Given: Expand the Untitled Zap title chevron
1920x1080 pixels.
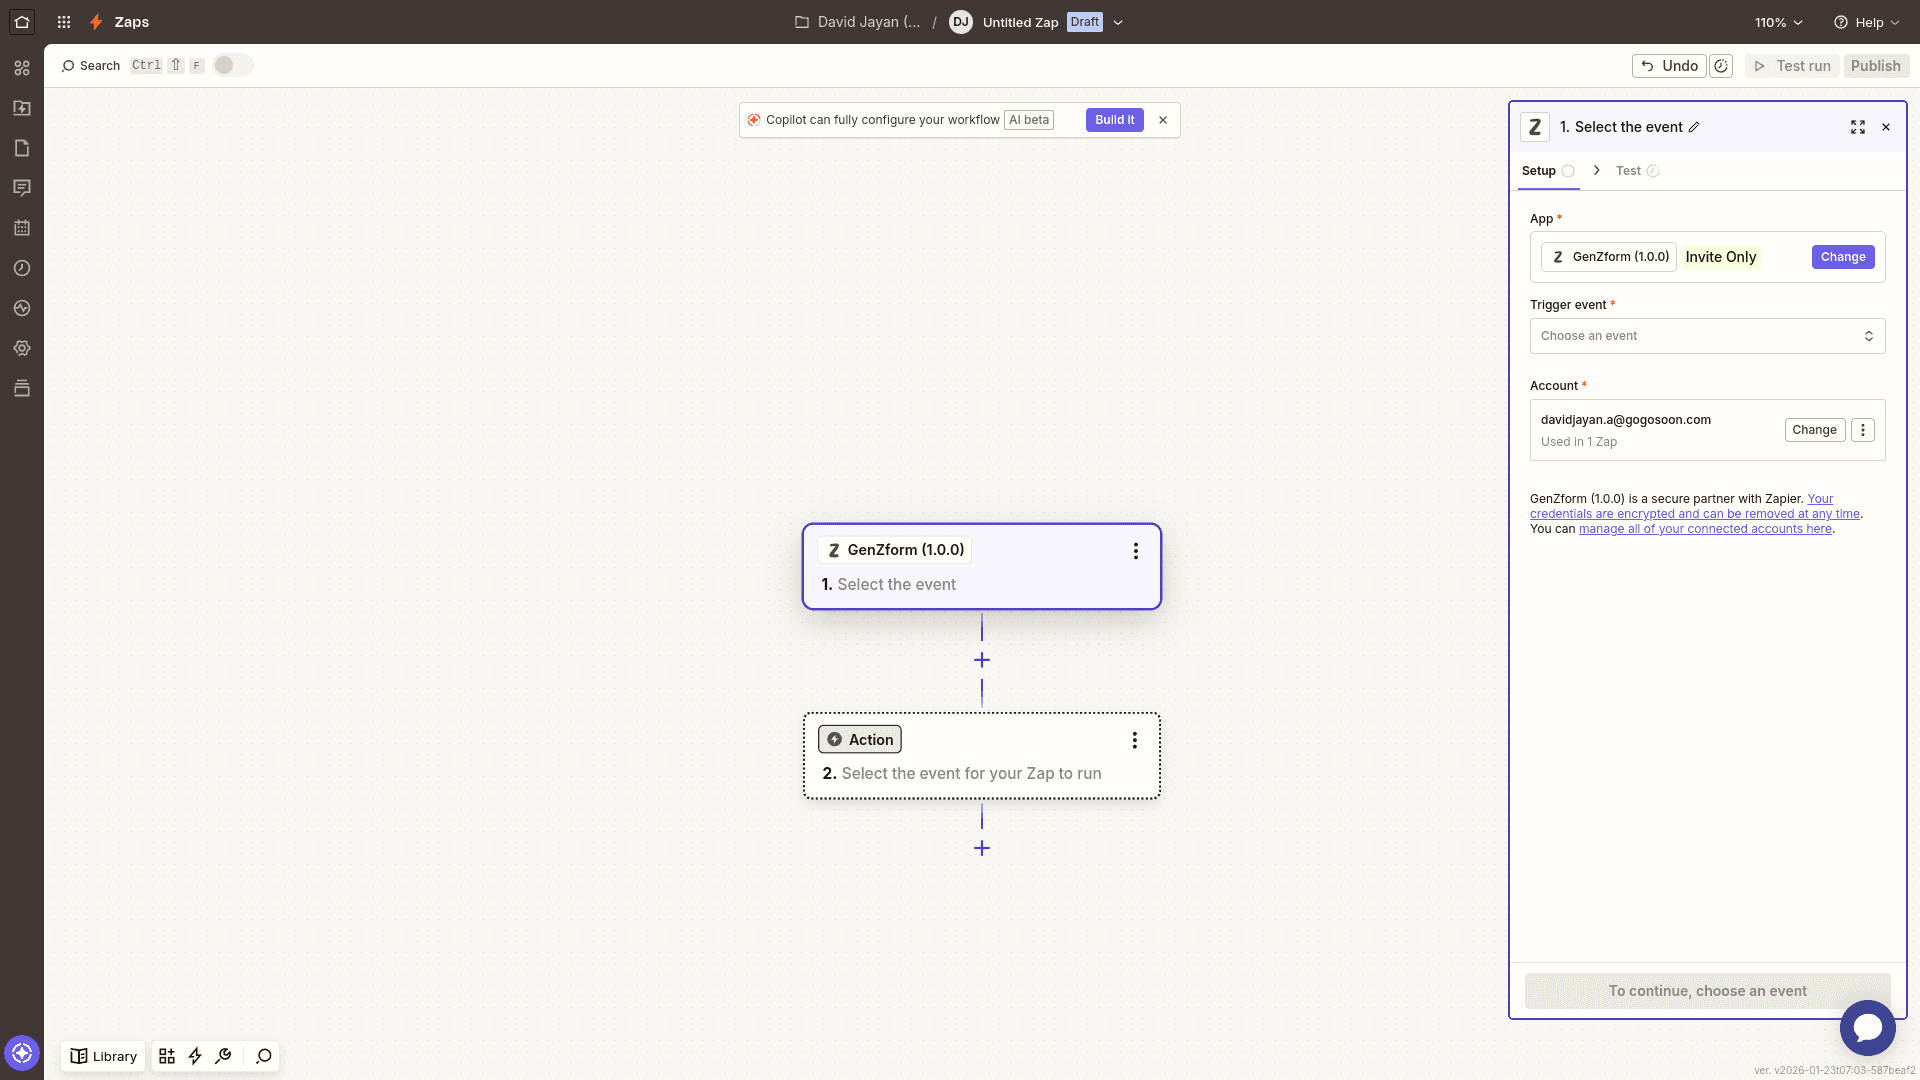Looking at the screenshot, I should coord(1118,22).
